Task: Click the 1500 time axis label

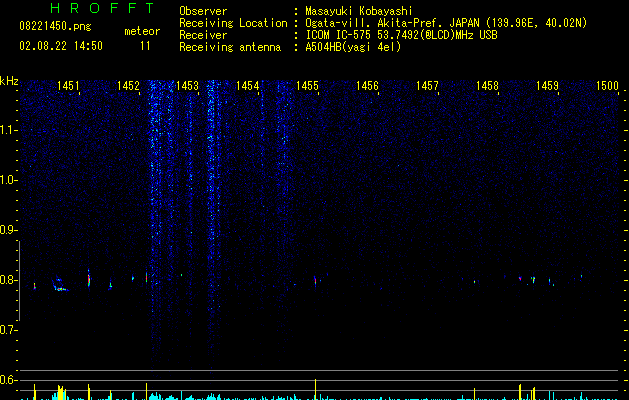Action: click(607, 86)
